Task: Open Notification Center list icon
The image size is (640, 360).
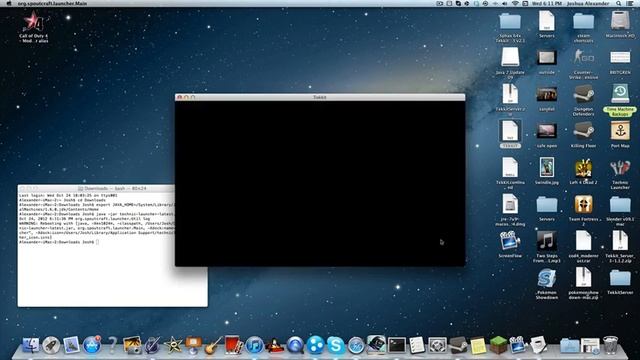Action: click(630, 3)
